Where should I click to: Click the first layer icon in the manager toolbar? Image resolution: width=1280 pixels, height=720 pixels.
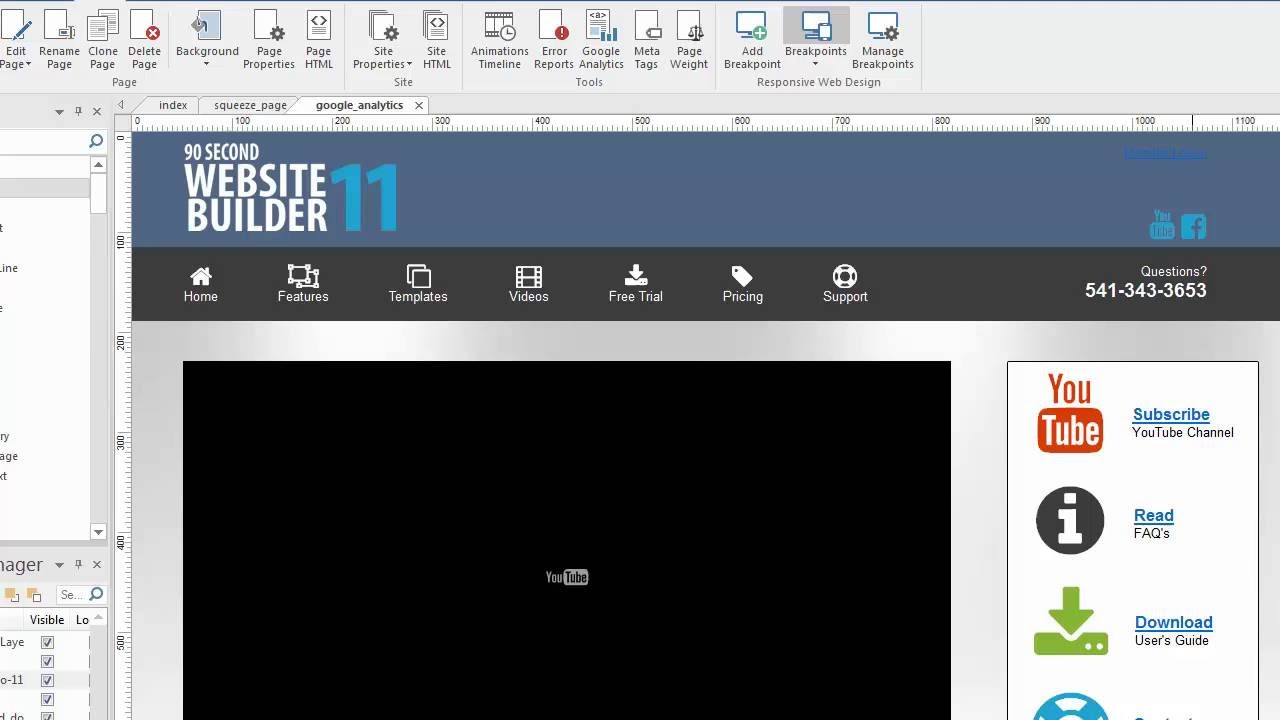click(x=12, y=595)
